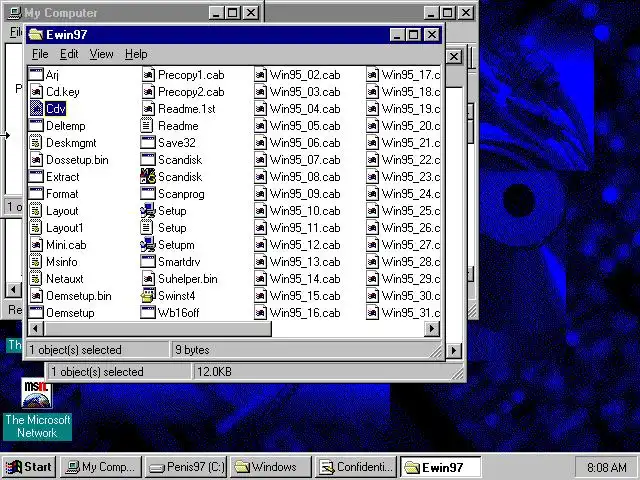
Task: Select the Setup computer application icon
Action: click(x=148, y=211)
